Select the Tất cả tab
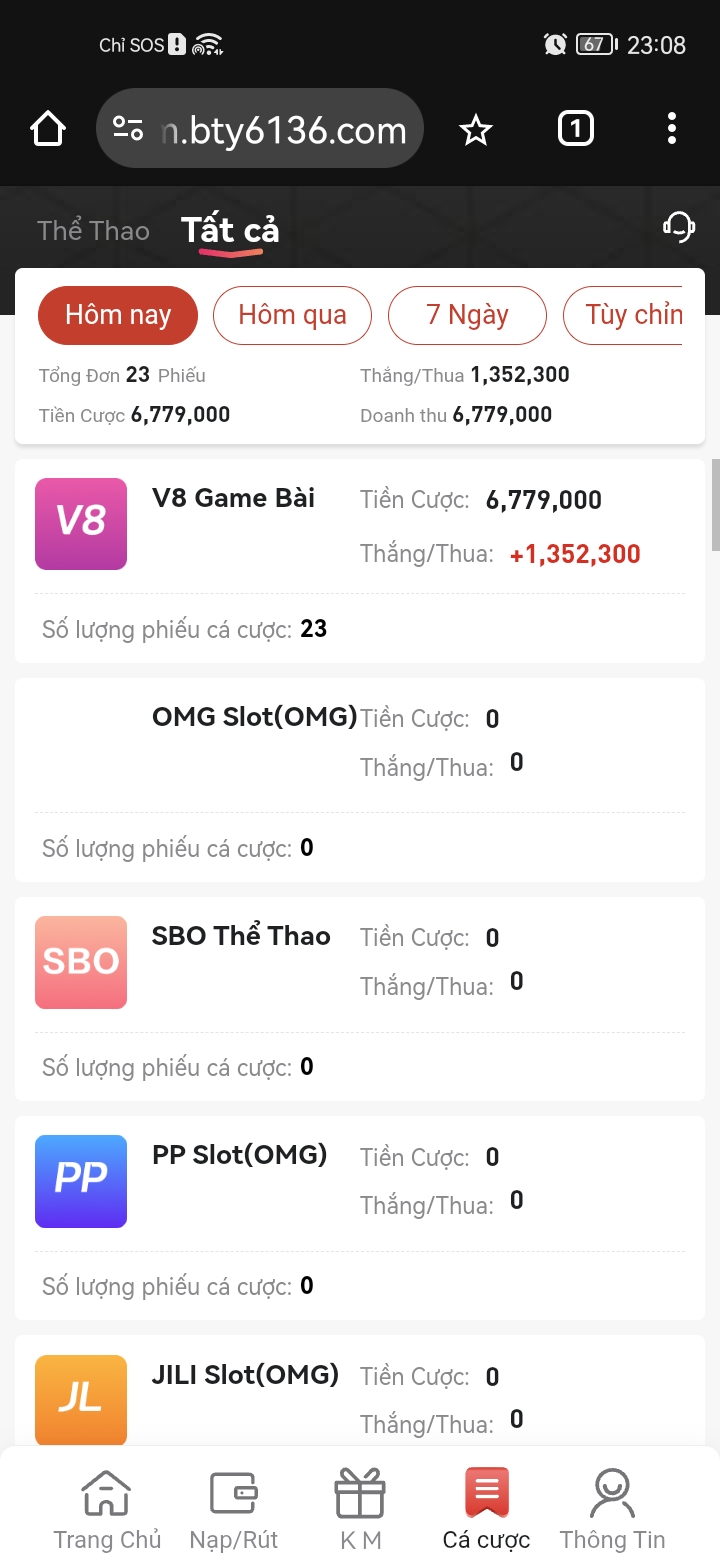 [x=230, y=231]
